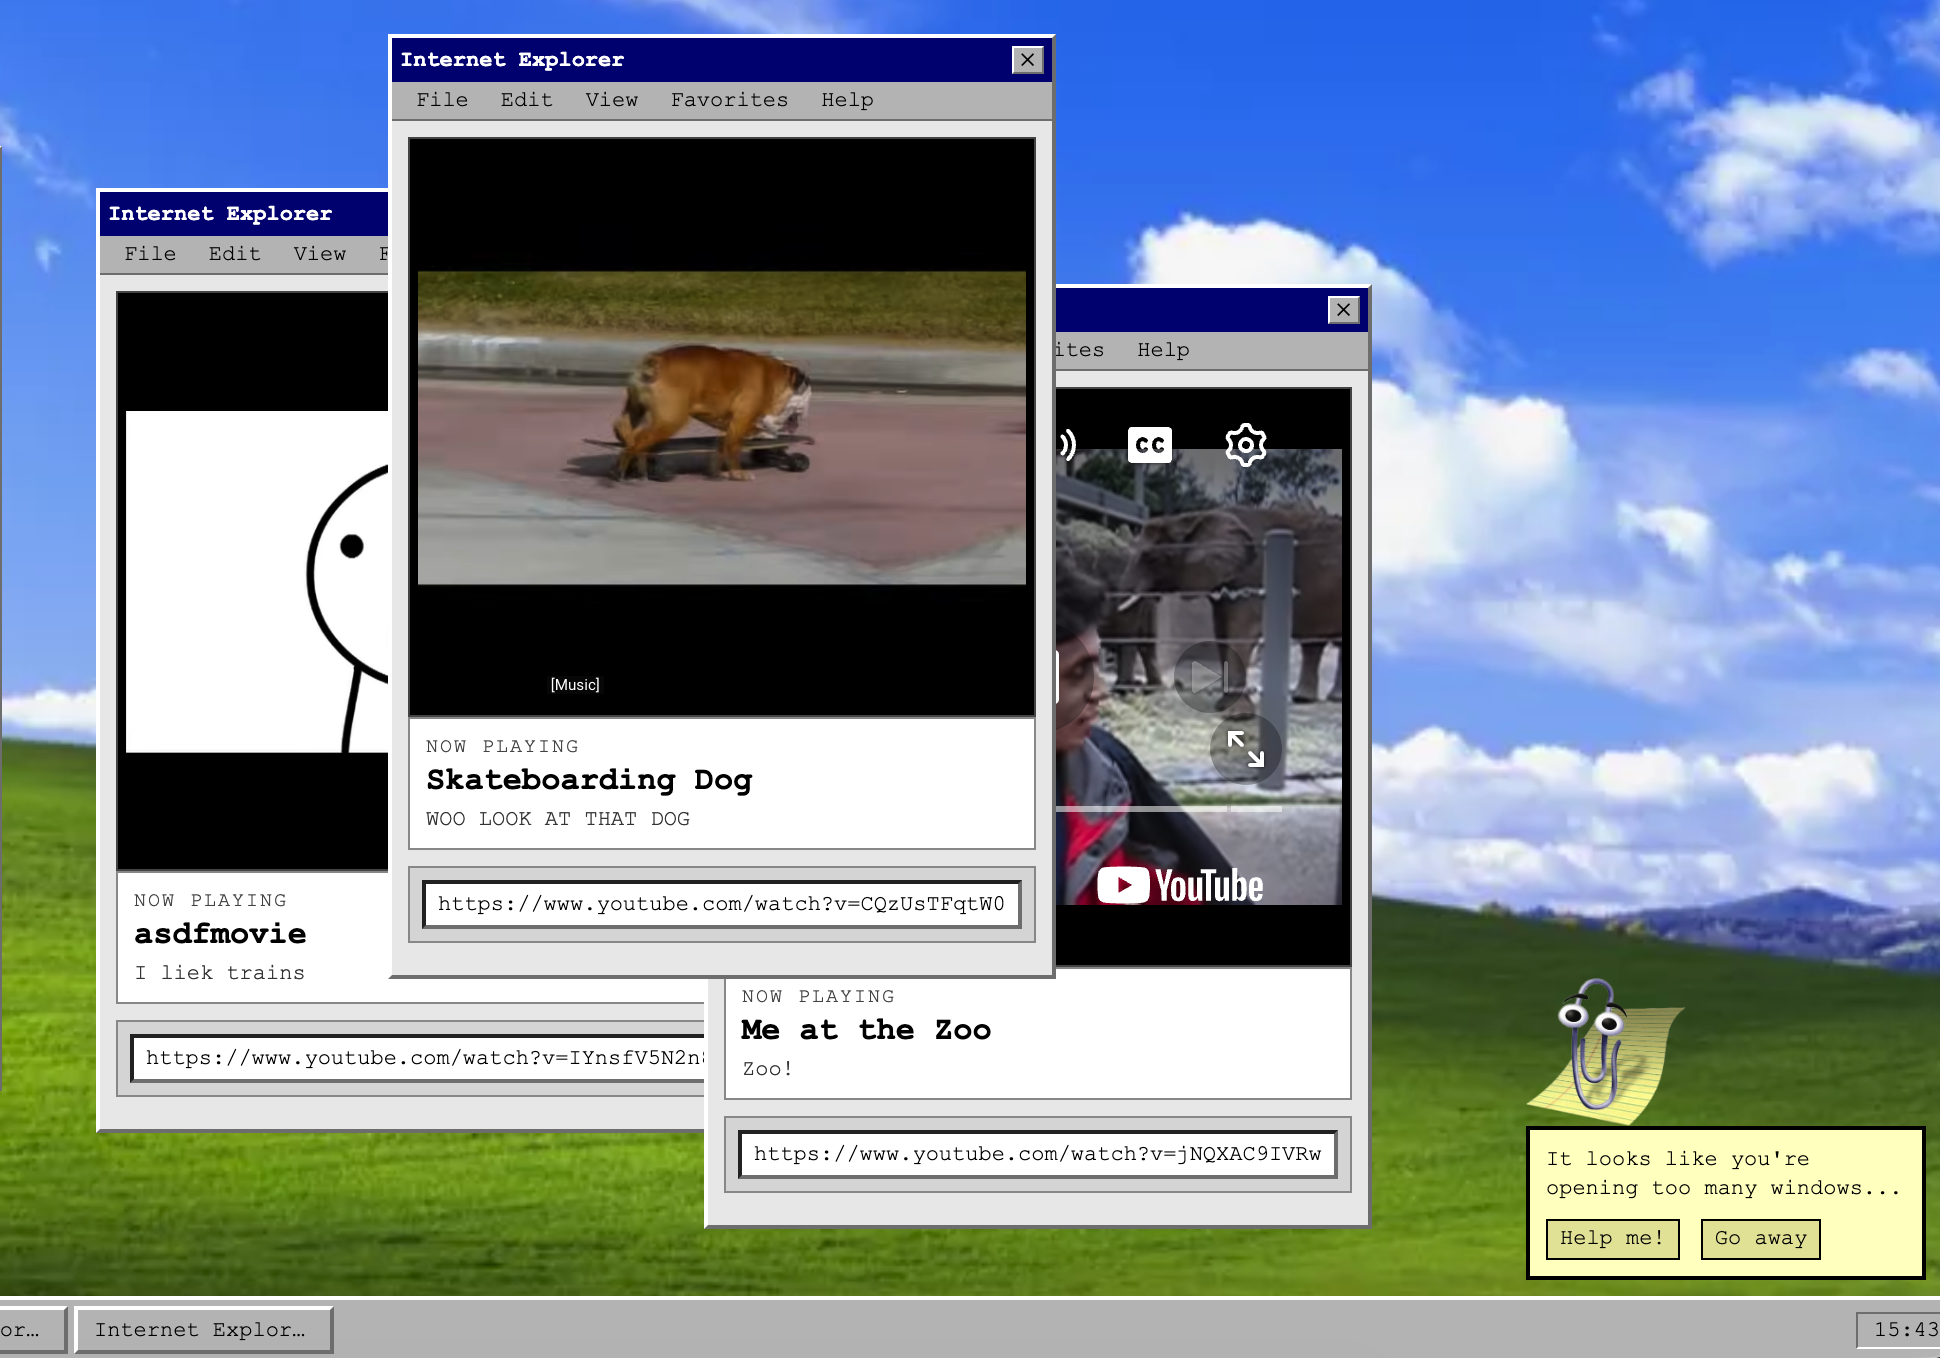
Task: Click Clippy the paperclip assistant
Action: pos(1606,1050)
